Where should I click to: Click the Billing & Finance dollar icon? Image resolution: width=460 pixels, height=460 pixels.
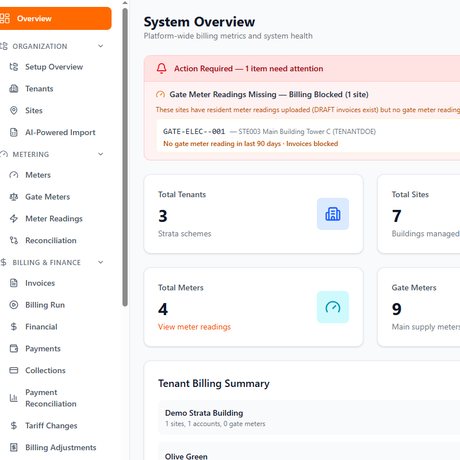click(3, 262)
